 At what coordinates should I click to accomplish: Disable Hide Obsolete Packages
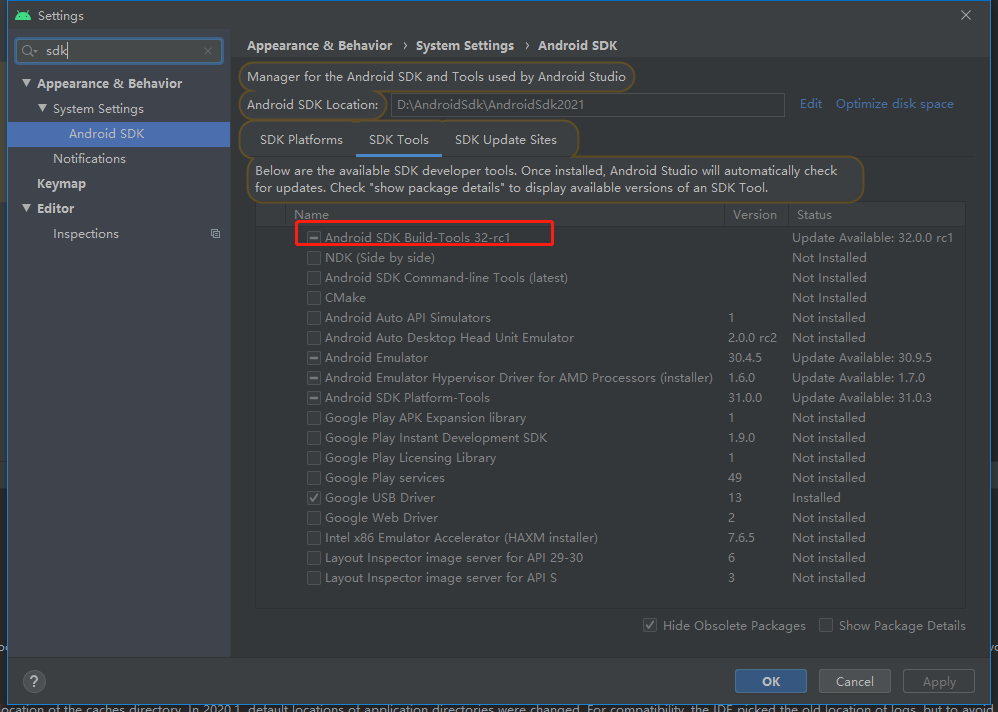tap(650, 625)
